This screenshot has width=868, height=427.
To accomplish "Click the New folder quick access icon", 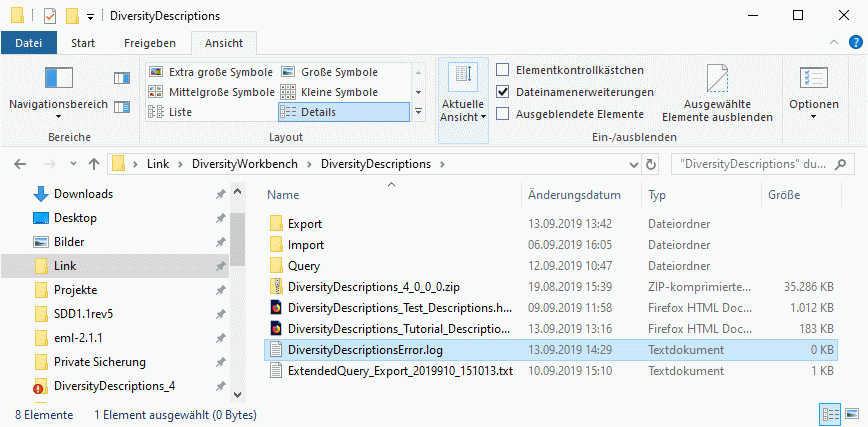I will [72, 16].
